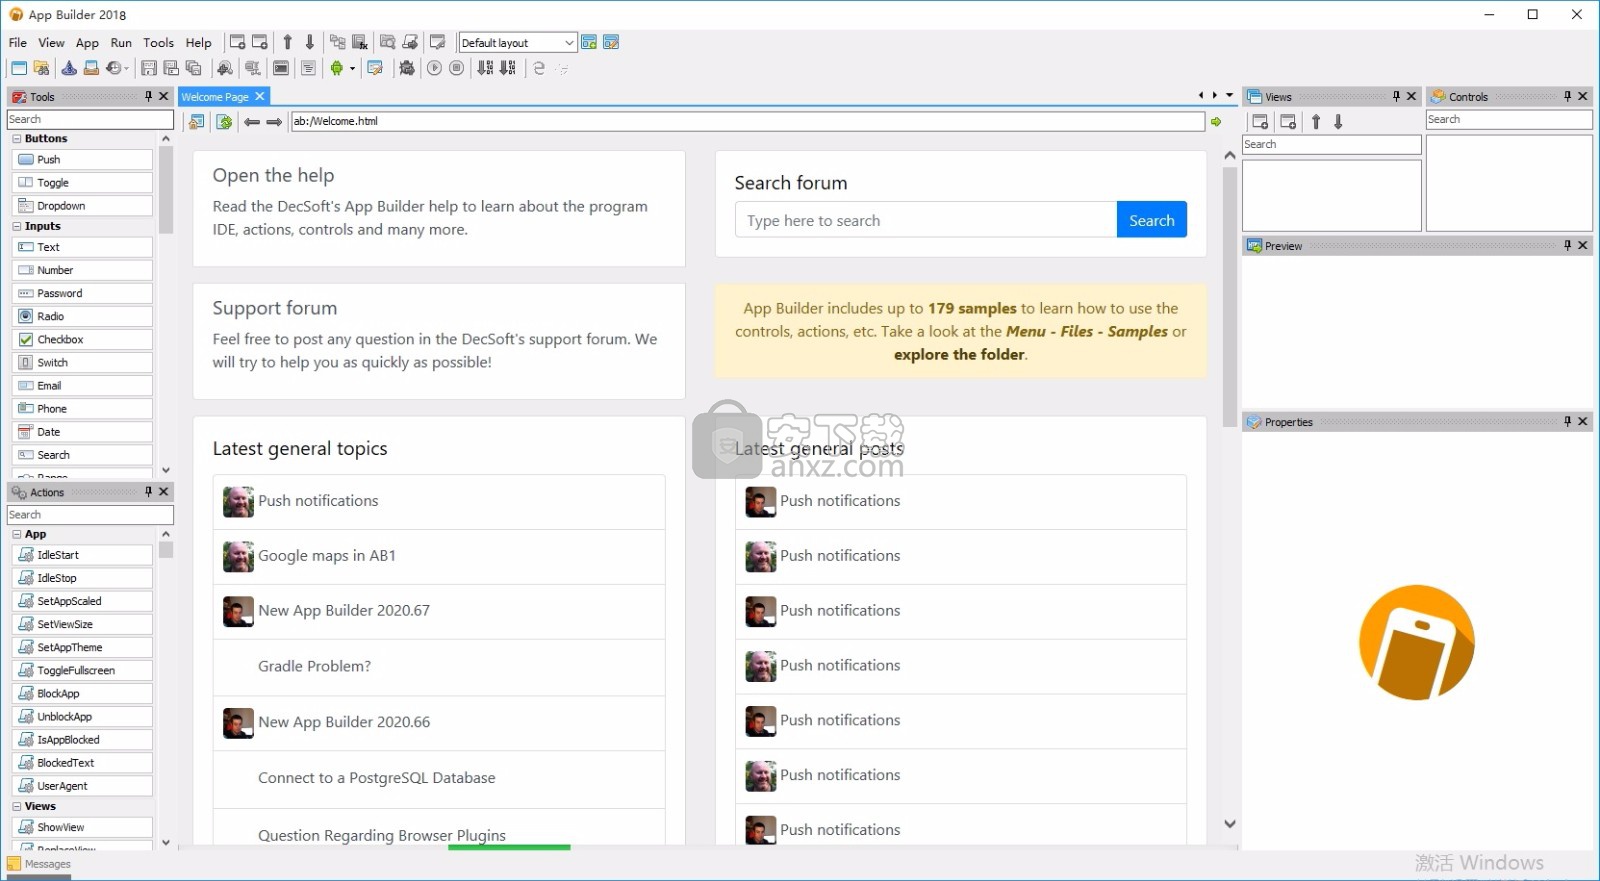Click the save layout icon beside layout combo

[x=589, y=42]
